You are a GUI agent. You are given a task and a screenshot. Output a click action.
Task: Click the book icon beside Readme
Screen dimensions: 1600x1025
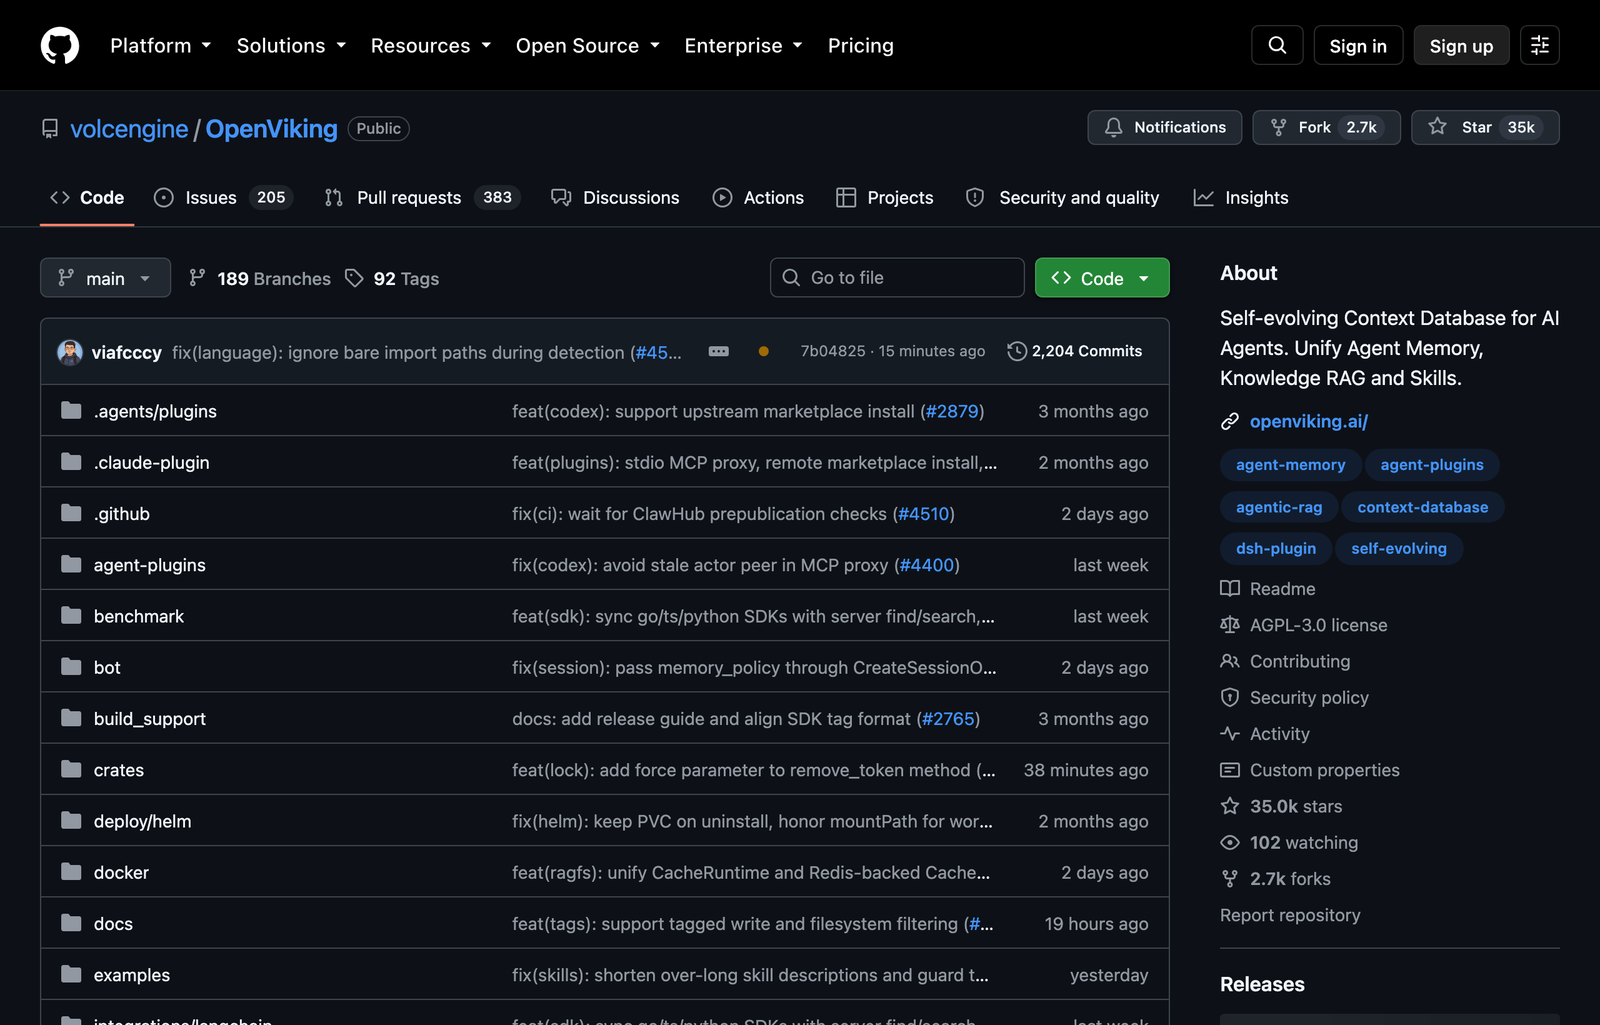click(1230, 588)
